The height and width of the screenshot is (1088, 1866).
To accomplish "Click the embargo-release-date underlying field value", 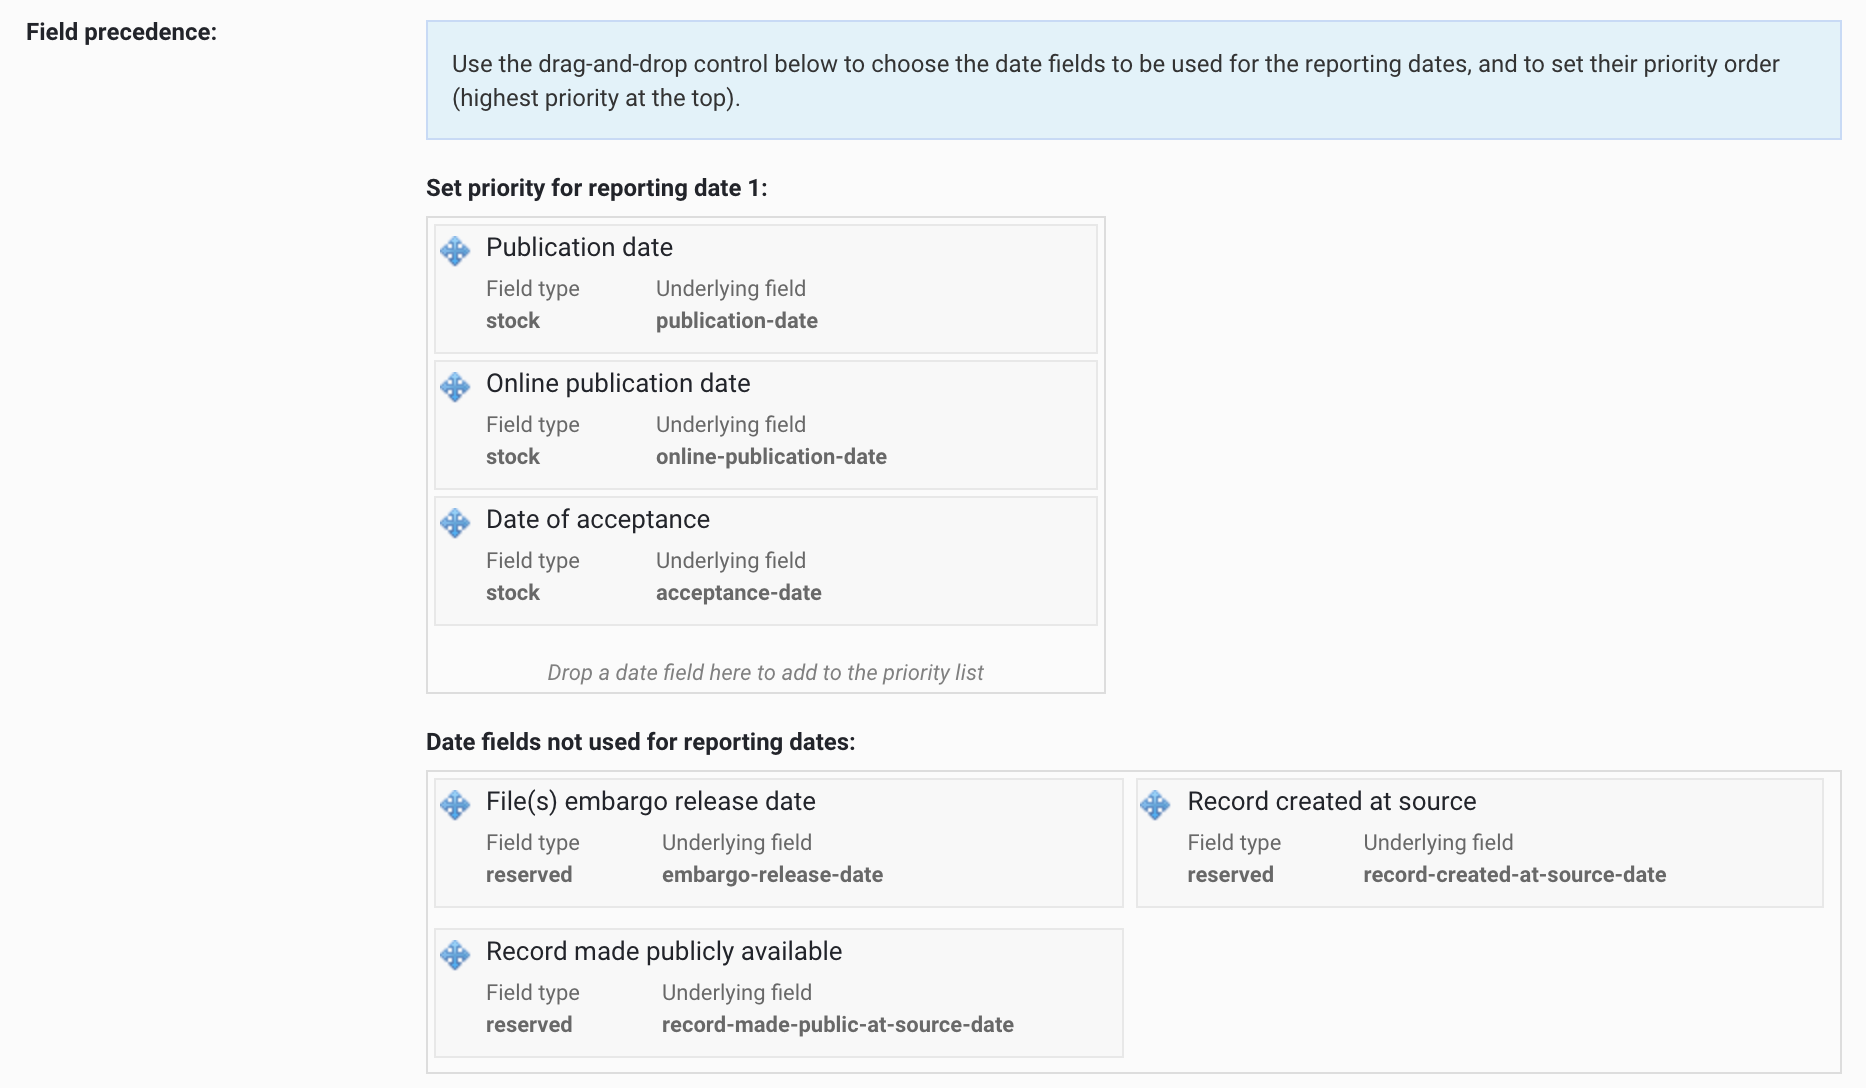I will coord(772,875).
